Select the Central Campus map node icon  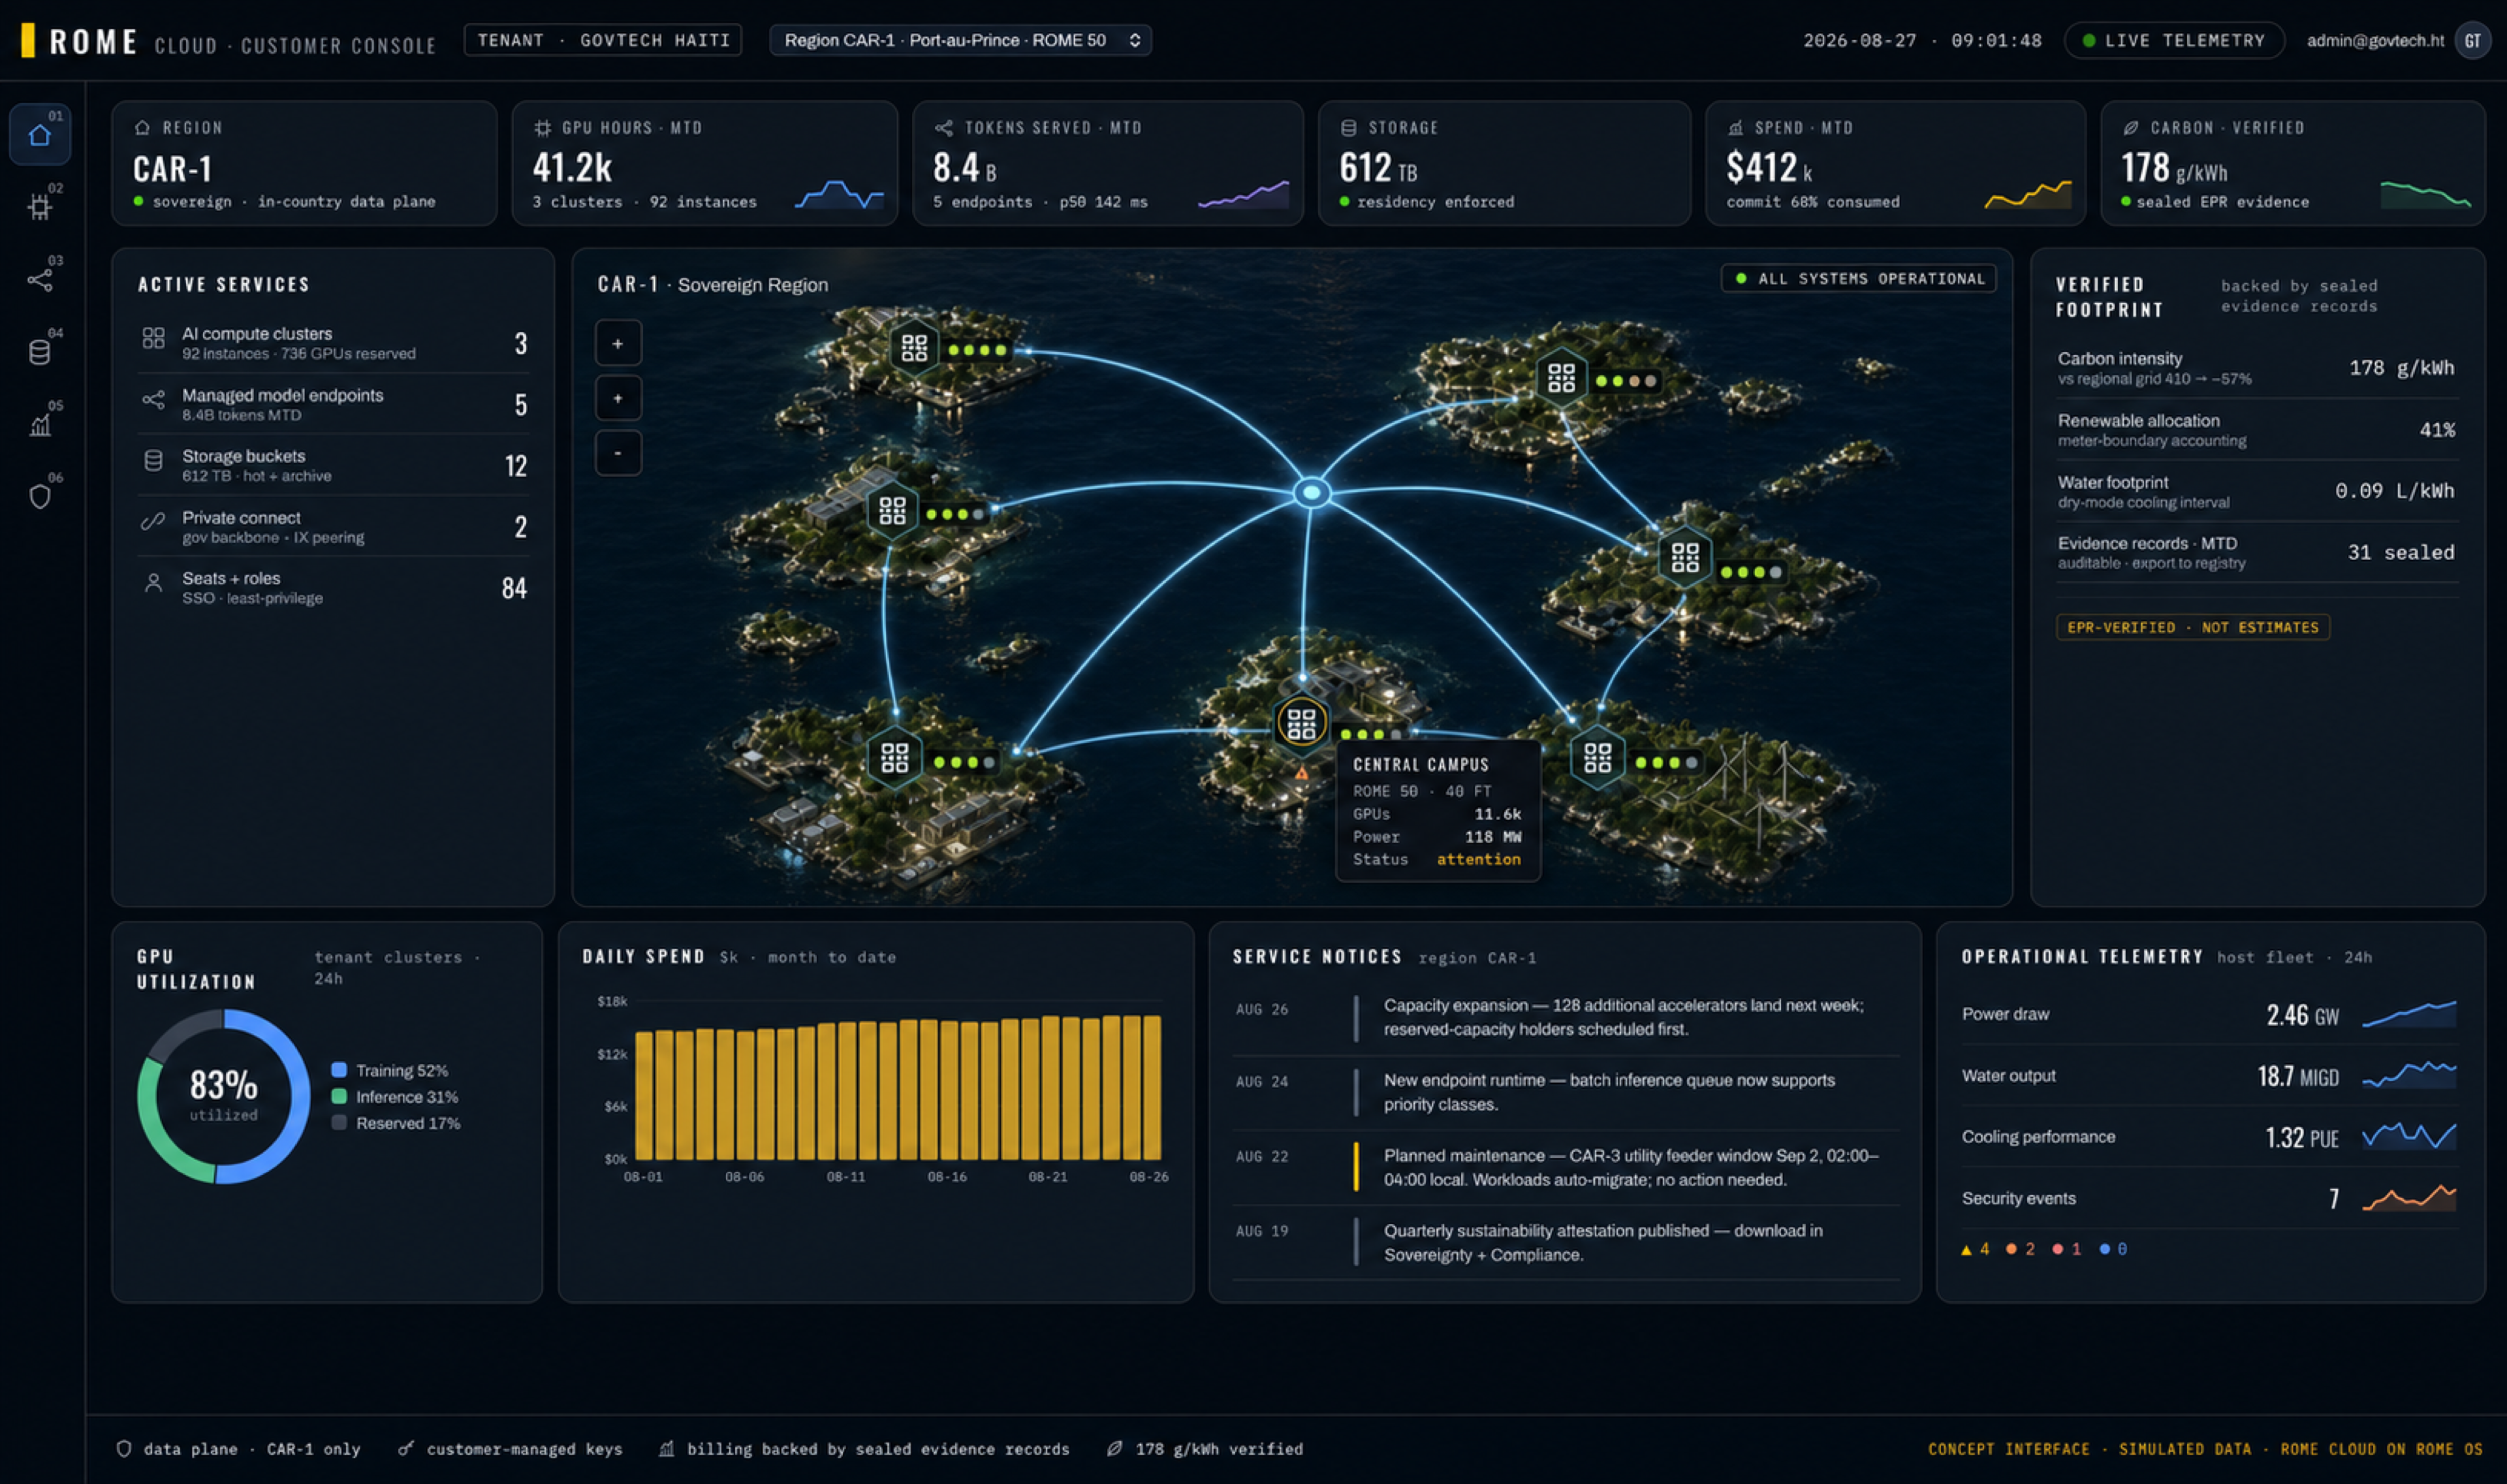point(1301,723)
